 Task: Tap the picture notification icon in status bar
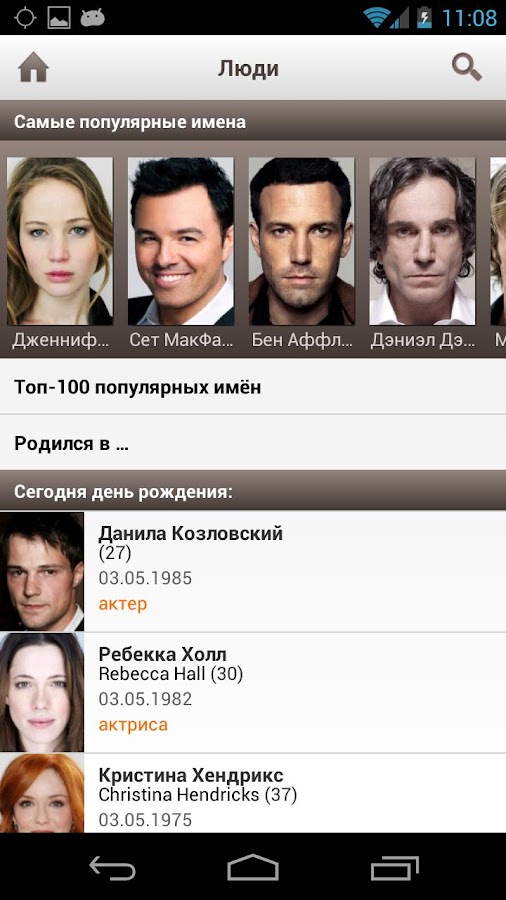point(59,18)
